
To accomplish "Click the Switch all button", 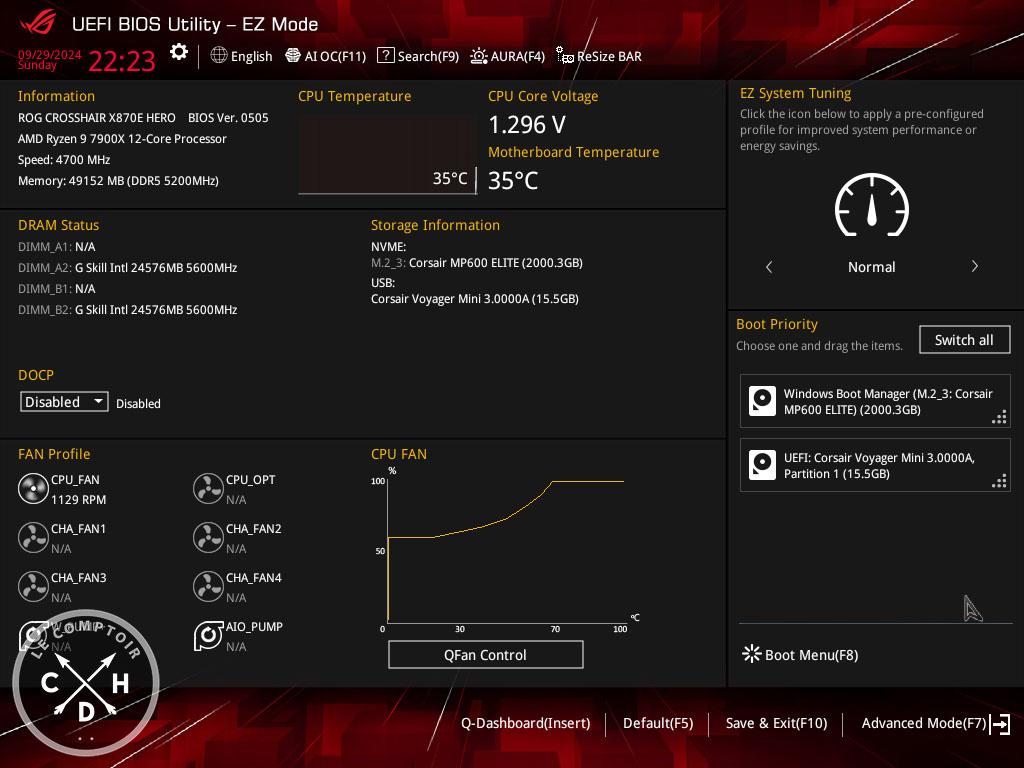I will click(x=964, y=340).
